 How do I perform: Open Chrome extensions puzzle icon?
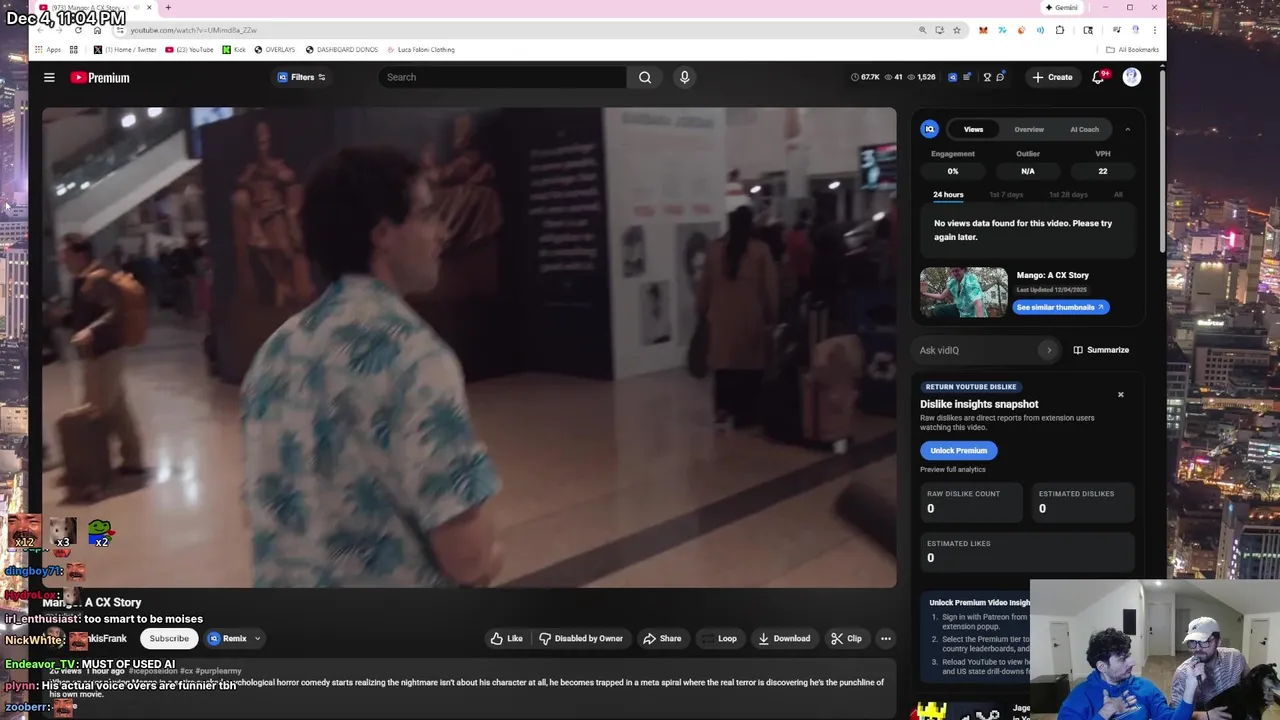pyautogui.click(x=1060, y=30)
